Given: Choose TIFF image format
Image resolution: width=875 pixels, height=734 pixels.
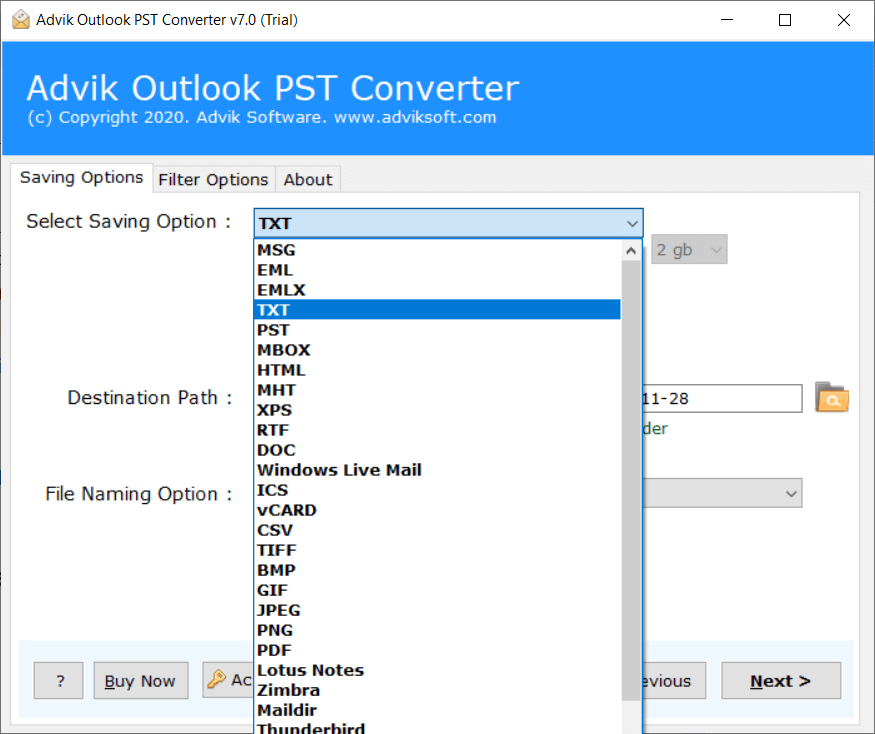Looking at the screenshot, I should 437,550.
